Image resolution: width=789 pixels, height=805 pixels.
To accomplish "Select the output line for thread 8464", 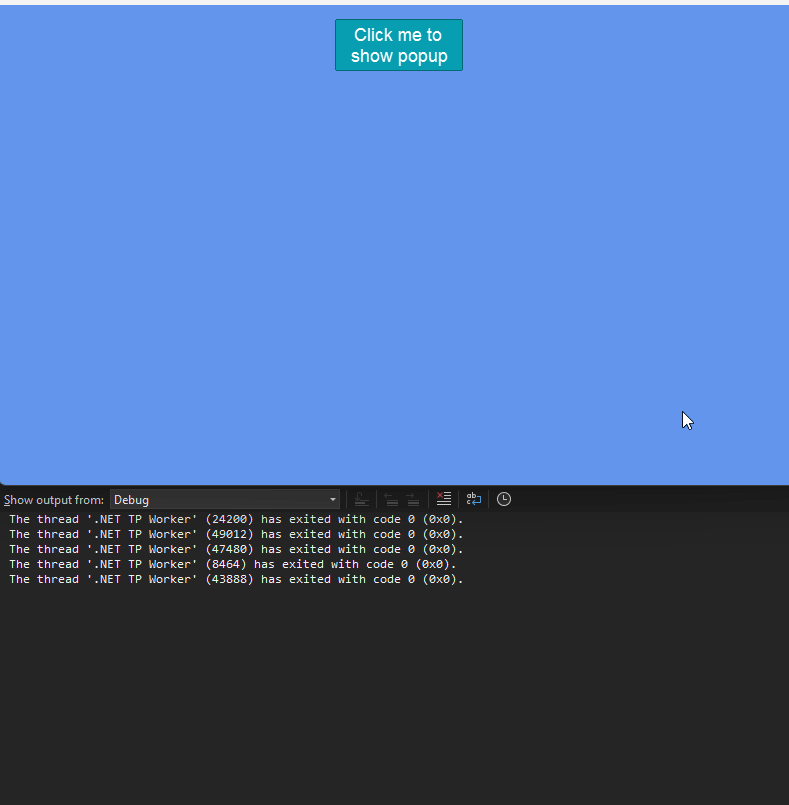I will click(x=231, y=564).
